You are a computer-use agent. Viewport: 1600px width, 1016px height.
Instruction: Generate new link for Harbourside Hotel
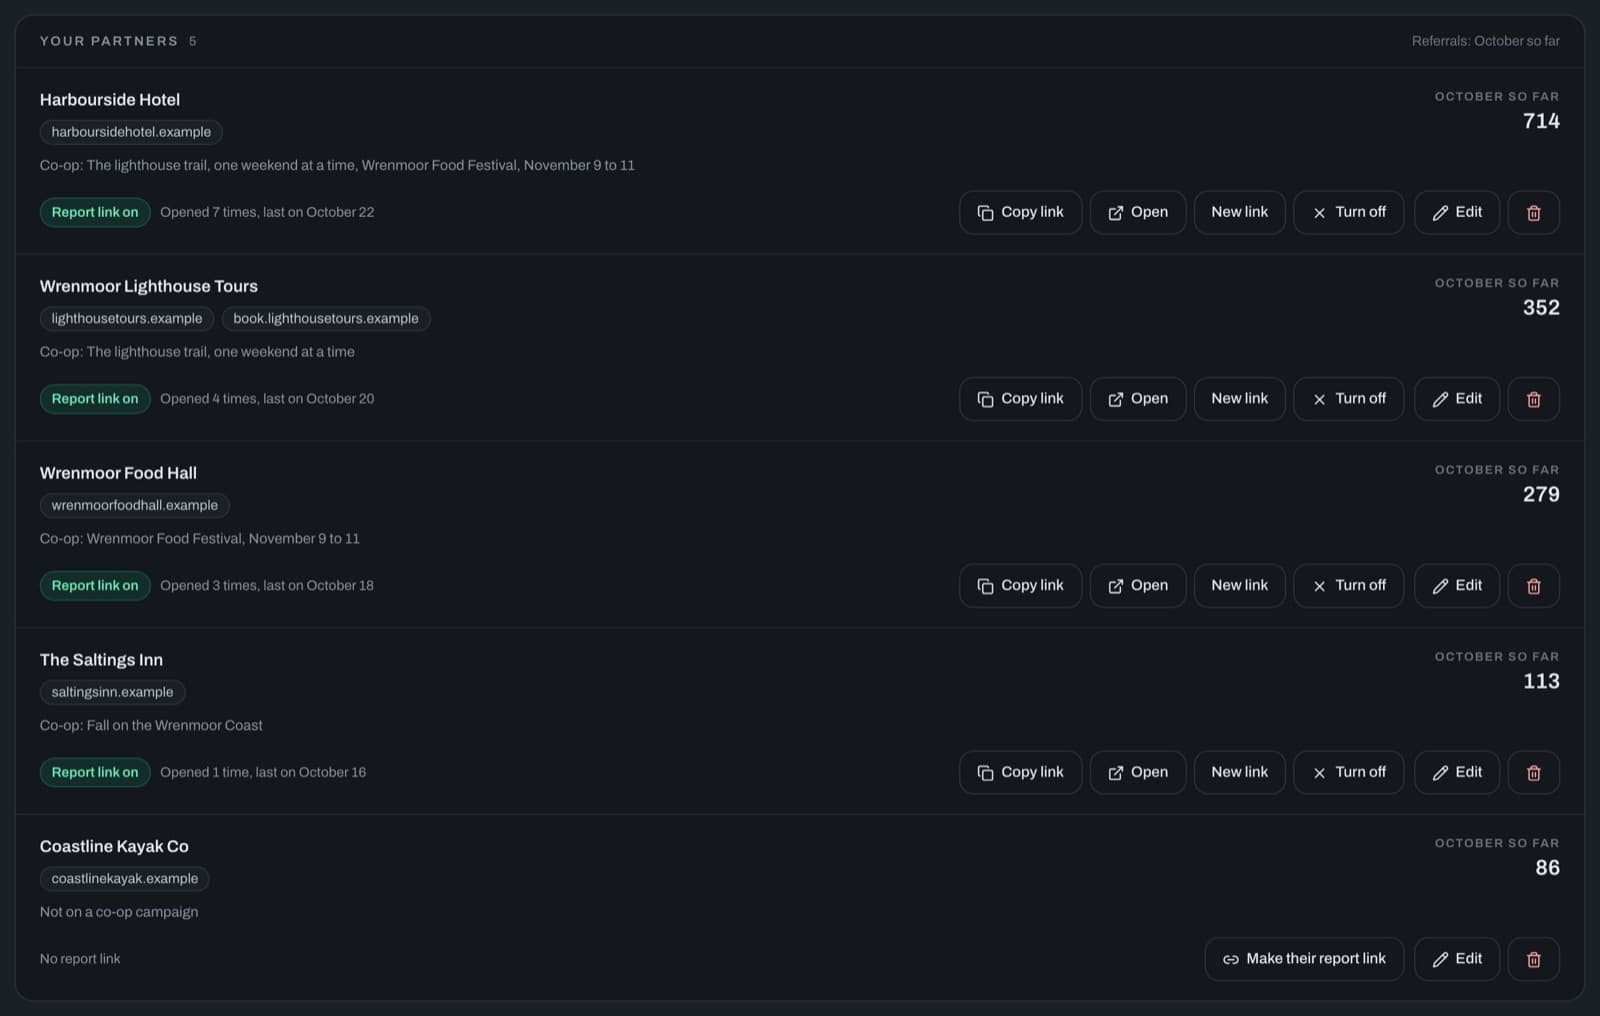point(1239,212)
